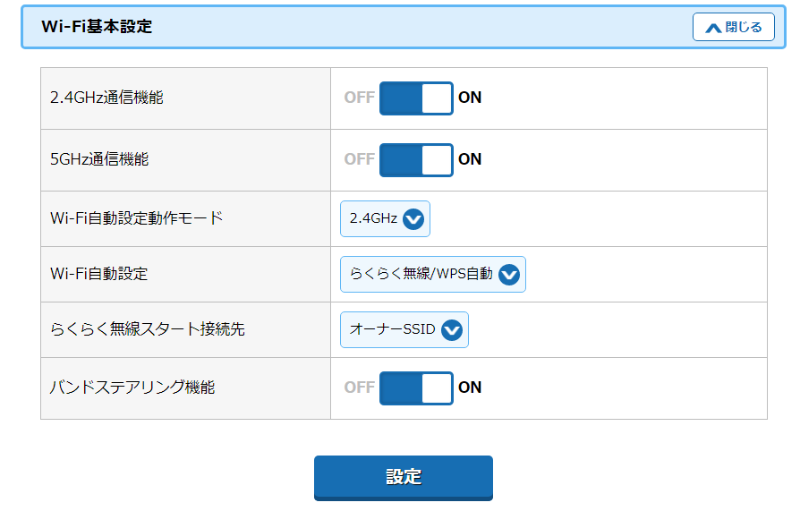Click the arrow icon beside 2.4GHz dropdown
The height and width of the screenshot is (511, 800).
tap(414, 218)
